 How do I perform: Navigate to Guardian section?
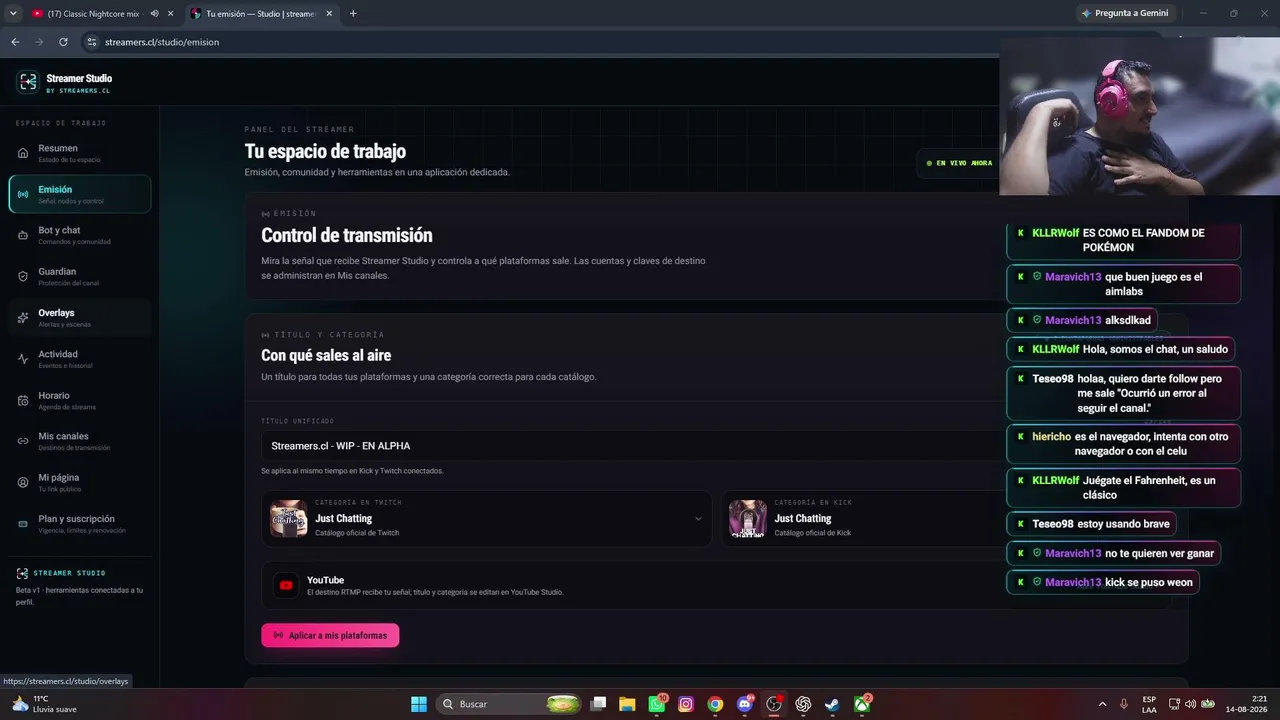tap(80, 276)
